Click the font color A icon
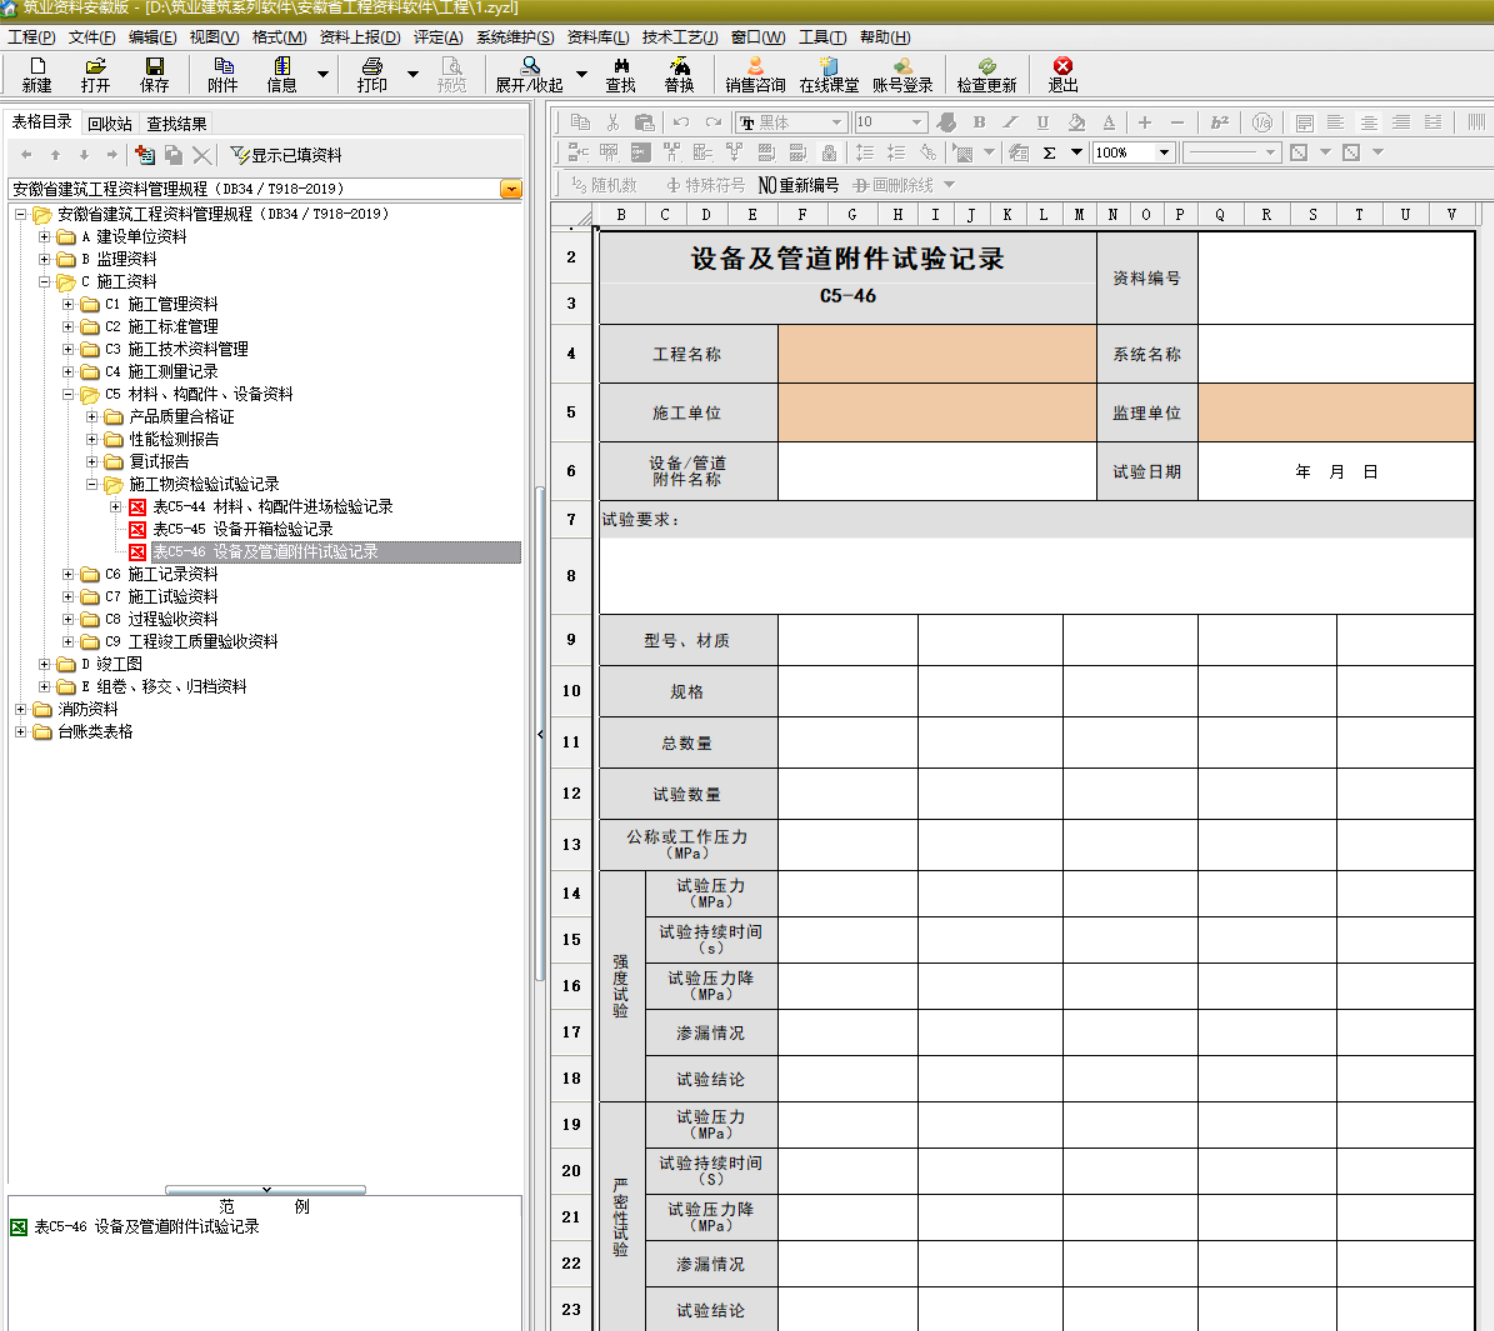The height and width of the screenshot is (1331, 1494). click(x=1109, y=122)
